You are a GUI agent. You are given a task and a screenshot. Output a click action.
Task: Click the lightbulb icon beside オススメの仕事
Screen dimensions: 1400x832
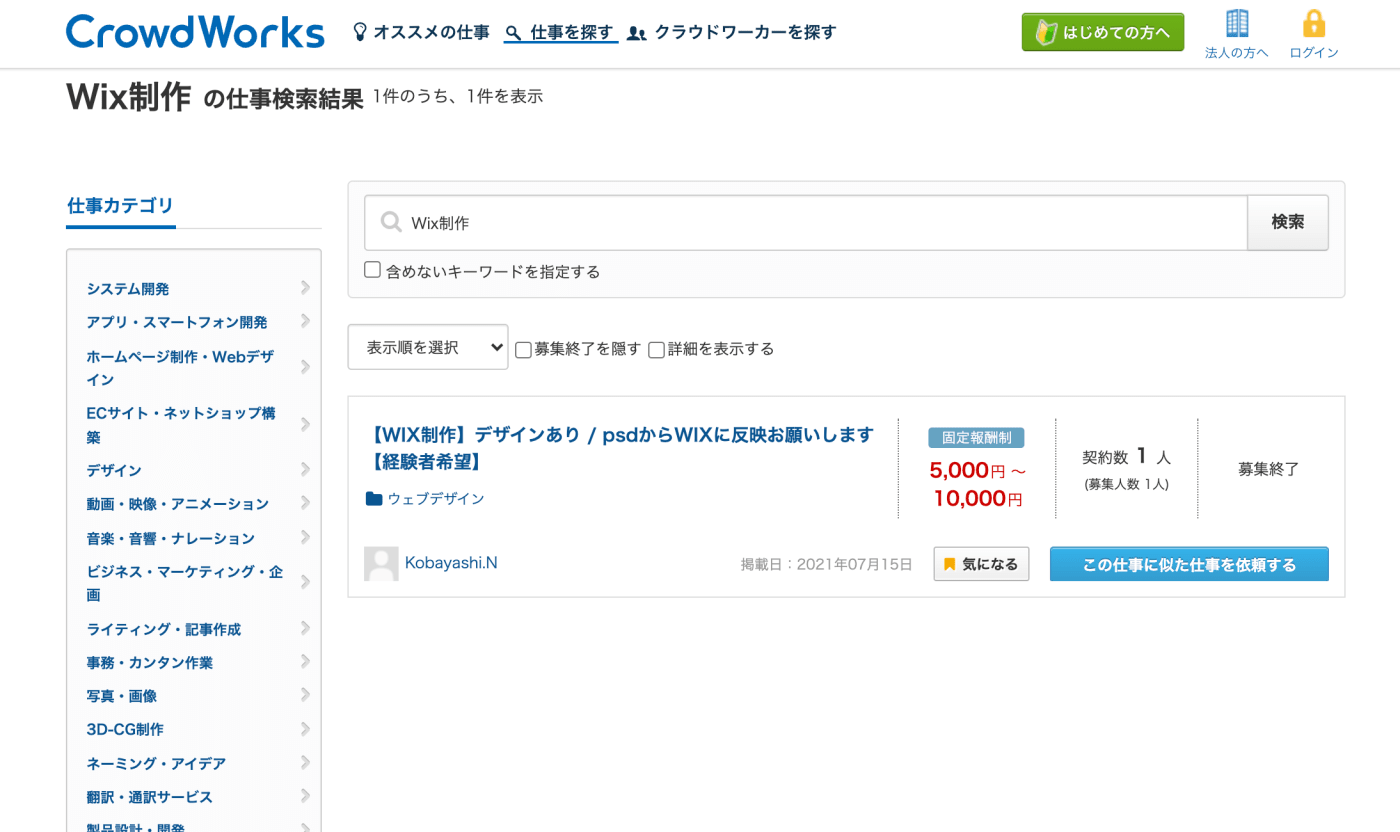[360, 32]
